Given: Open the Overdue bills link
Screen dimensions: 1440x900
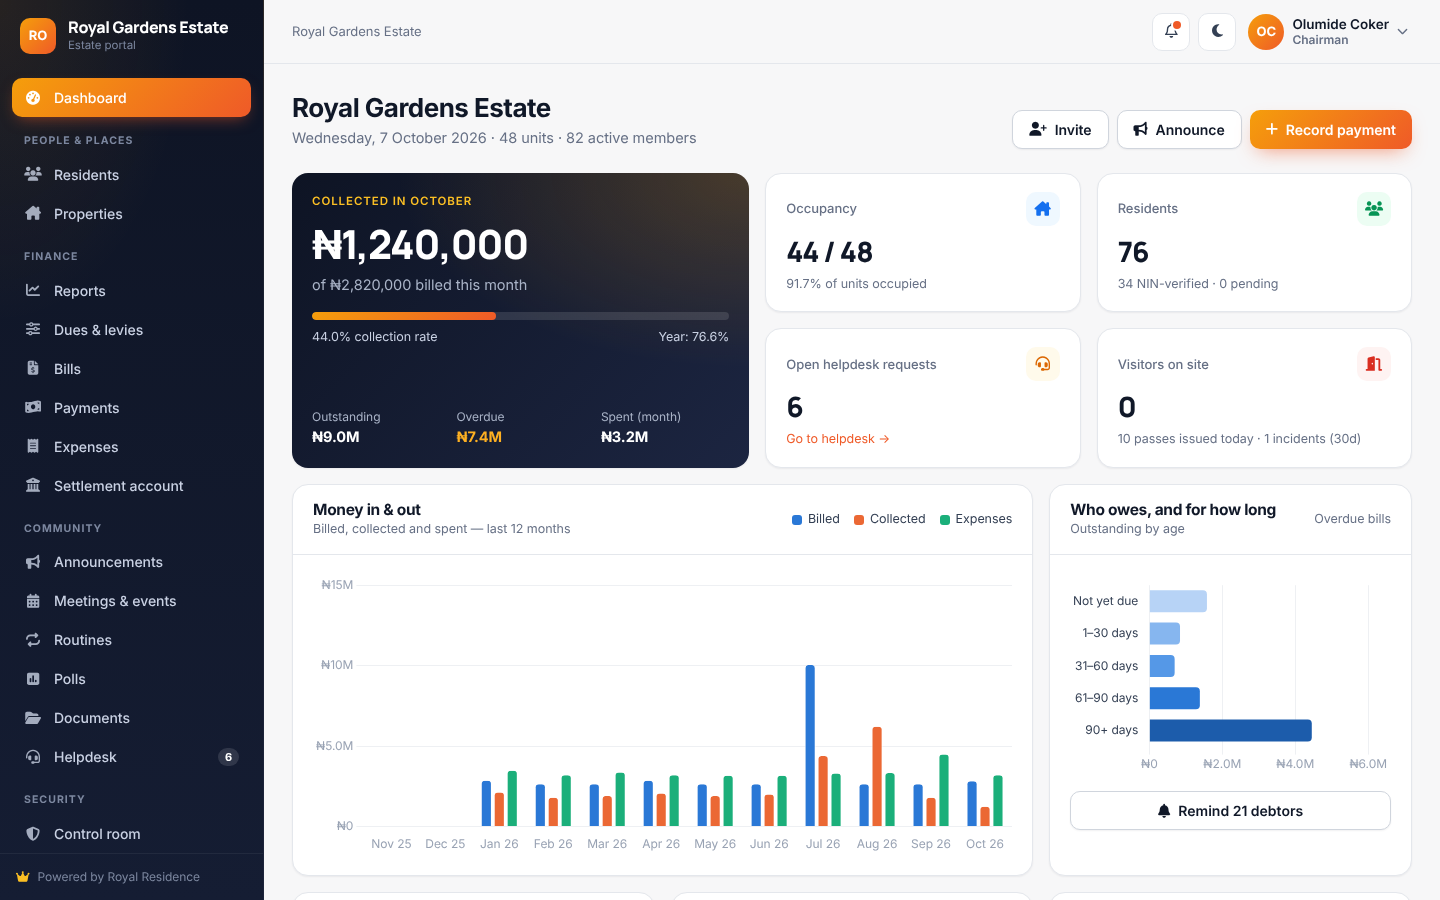Looking at the screenshot, I should tap(1352, 519).
